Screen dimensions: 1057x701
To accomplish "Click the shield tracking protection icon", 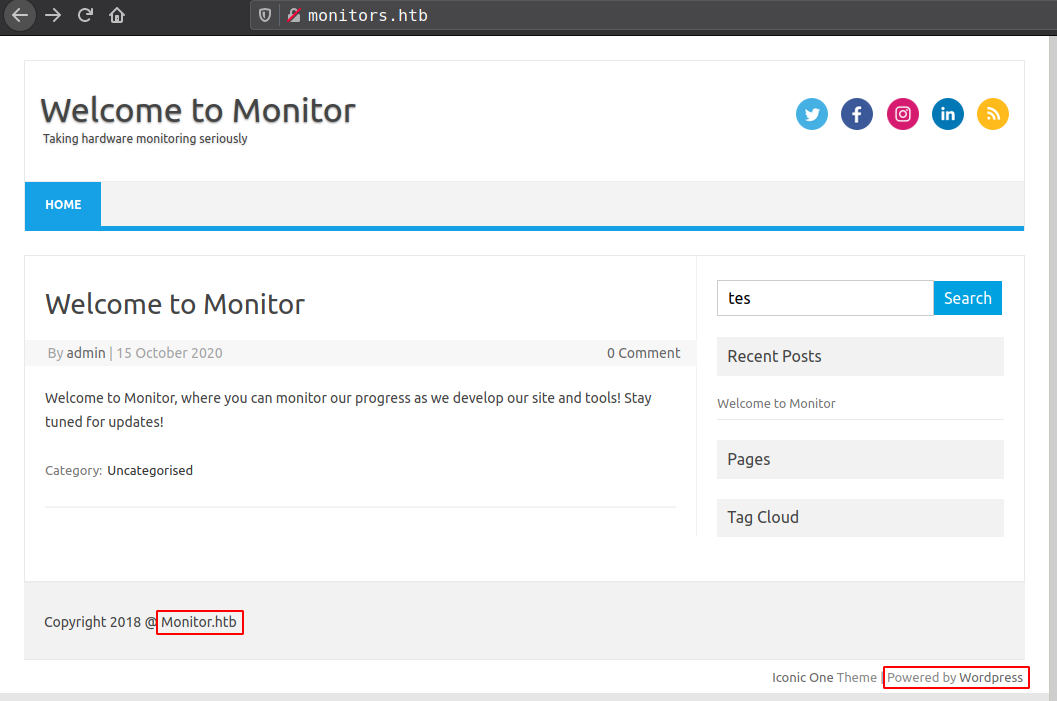I will point(265,15).
